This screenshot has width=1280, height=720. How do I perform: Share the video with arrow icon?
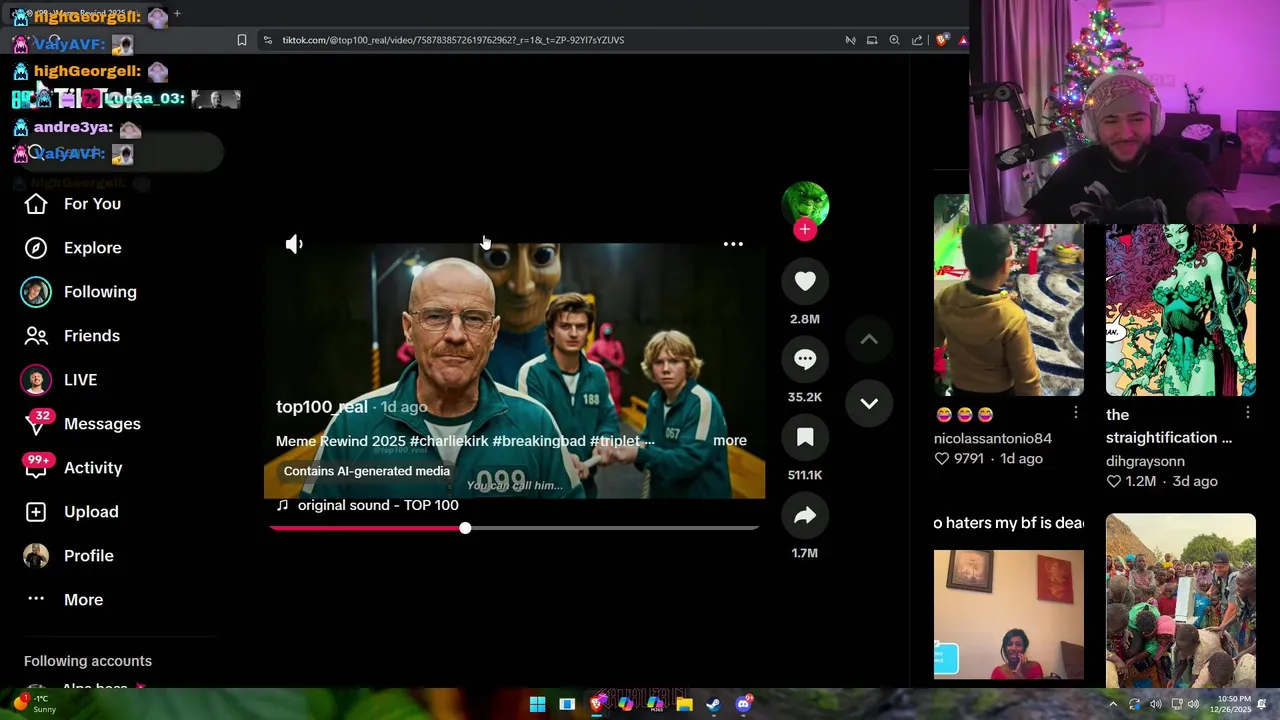coord(805,516)
